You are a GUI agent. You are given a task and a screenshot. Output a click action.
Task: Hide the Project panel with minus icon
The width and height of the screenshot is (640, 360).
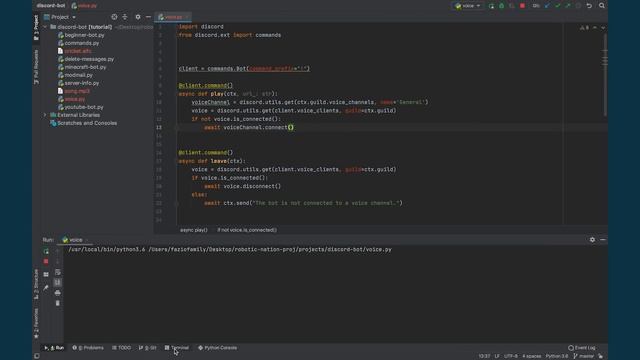pos(149,17)
